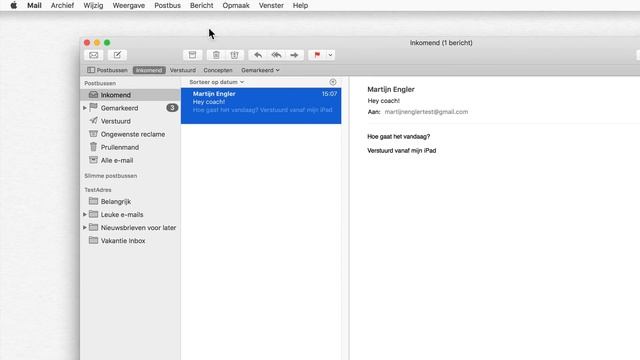Open Sorteer op datum dropdown
Screen dimensions: 640x360
coord(216,82)
